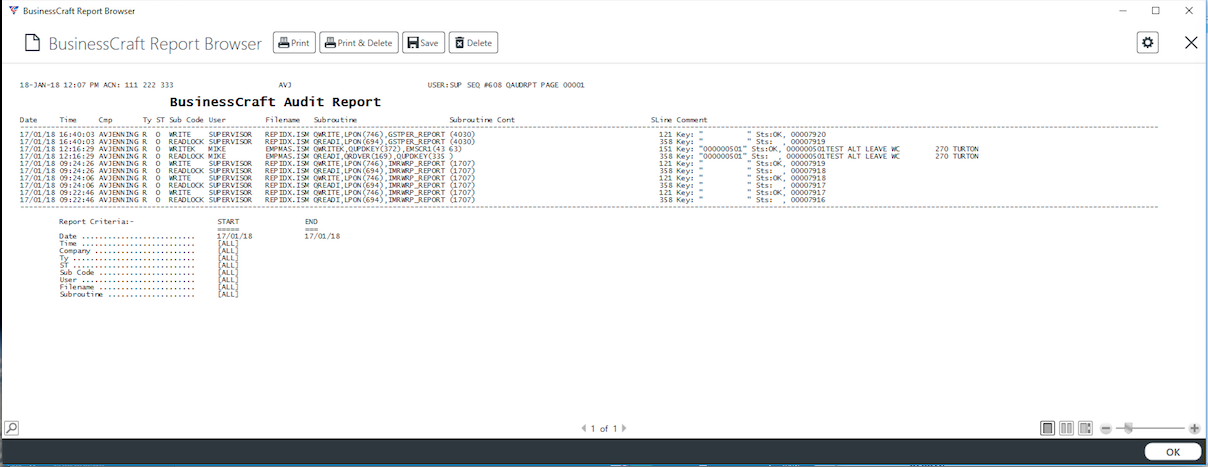Screen dimensions: 1208x467
Task: Click the [ALL] value next to Company
Action: [x=228, y=250]
